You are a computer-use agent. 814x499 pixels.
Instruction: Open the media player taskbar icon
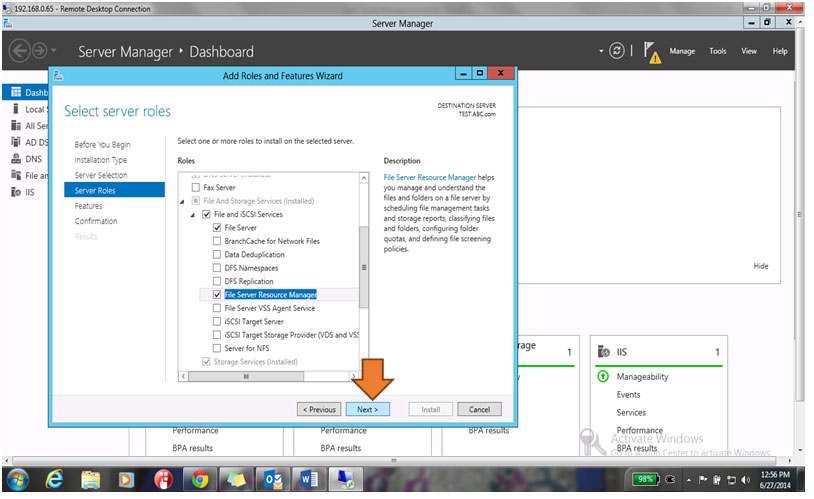tap(126, 480)
